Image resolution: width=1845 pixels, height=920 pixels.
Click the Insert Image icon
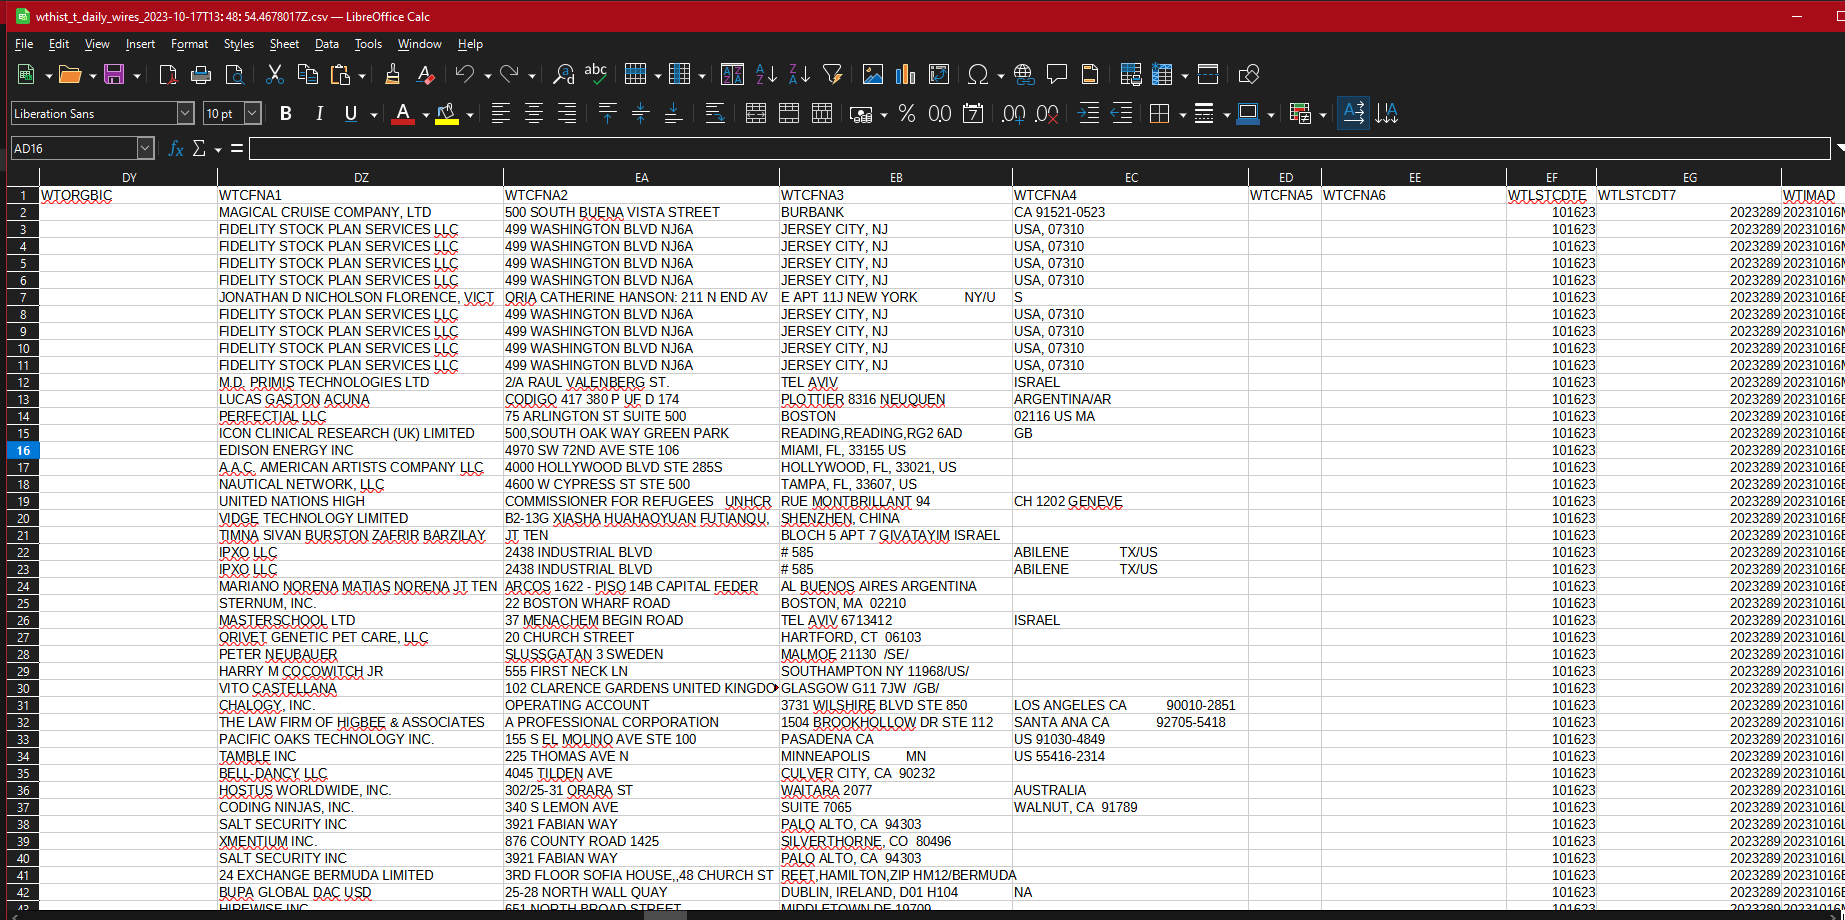(873, 74)
